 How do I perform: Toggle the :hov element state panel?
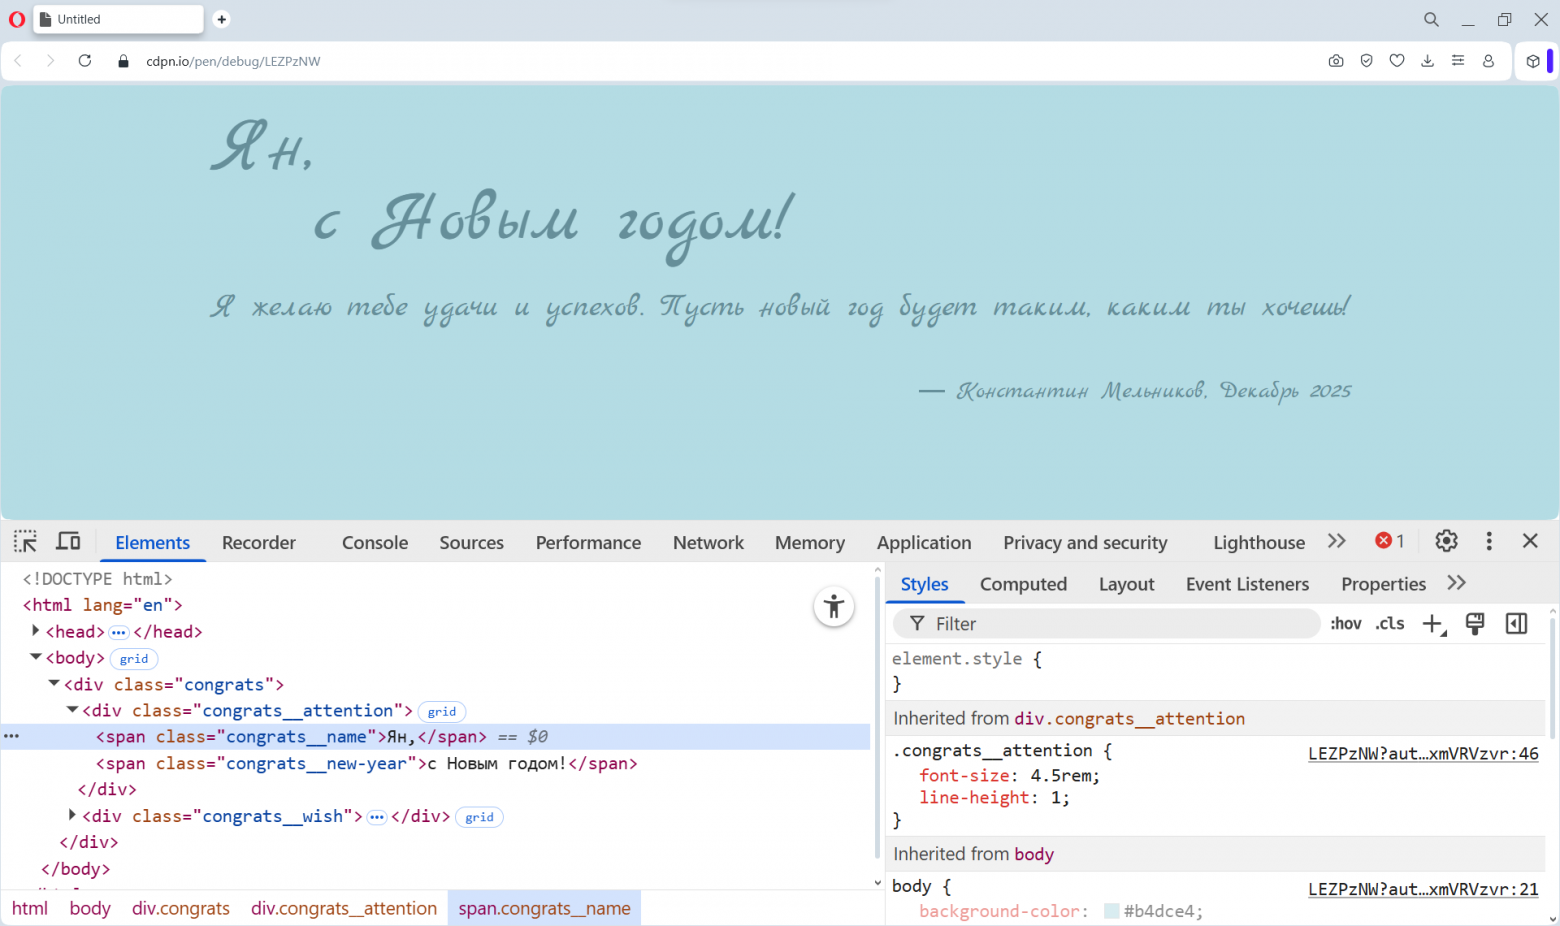coord(1346,624)
